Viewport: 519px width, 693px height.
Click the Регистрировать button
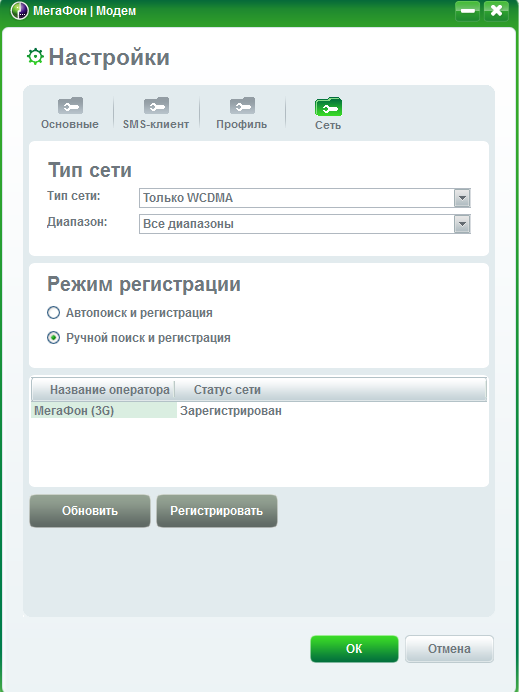point(217,511)
